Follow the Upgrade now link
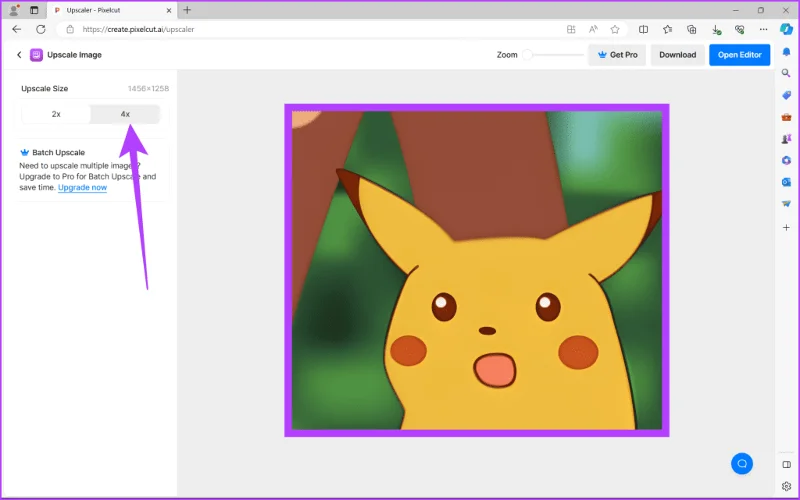The image size is (800, 500). [x=82, y=187]
